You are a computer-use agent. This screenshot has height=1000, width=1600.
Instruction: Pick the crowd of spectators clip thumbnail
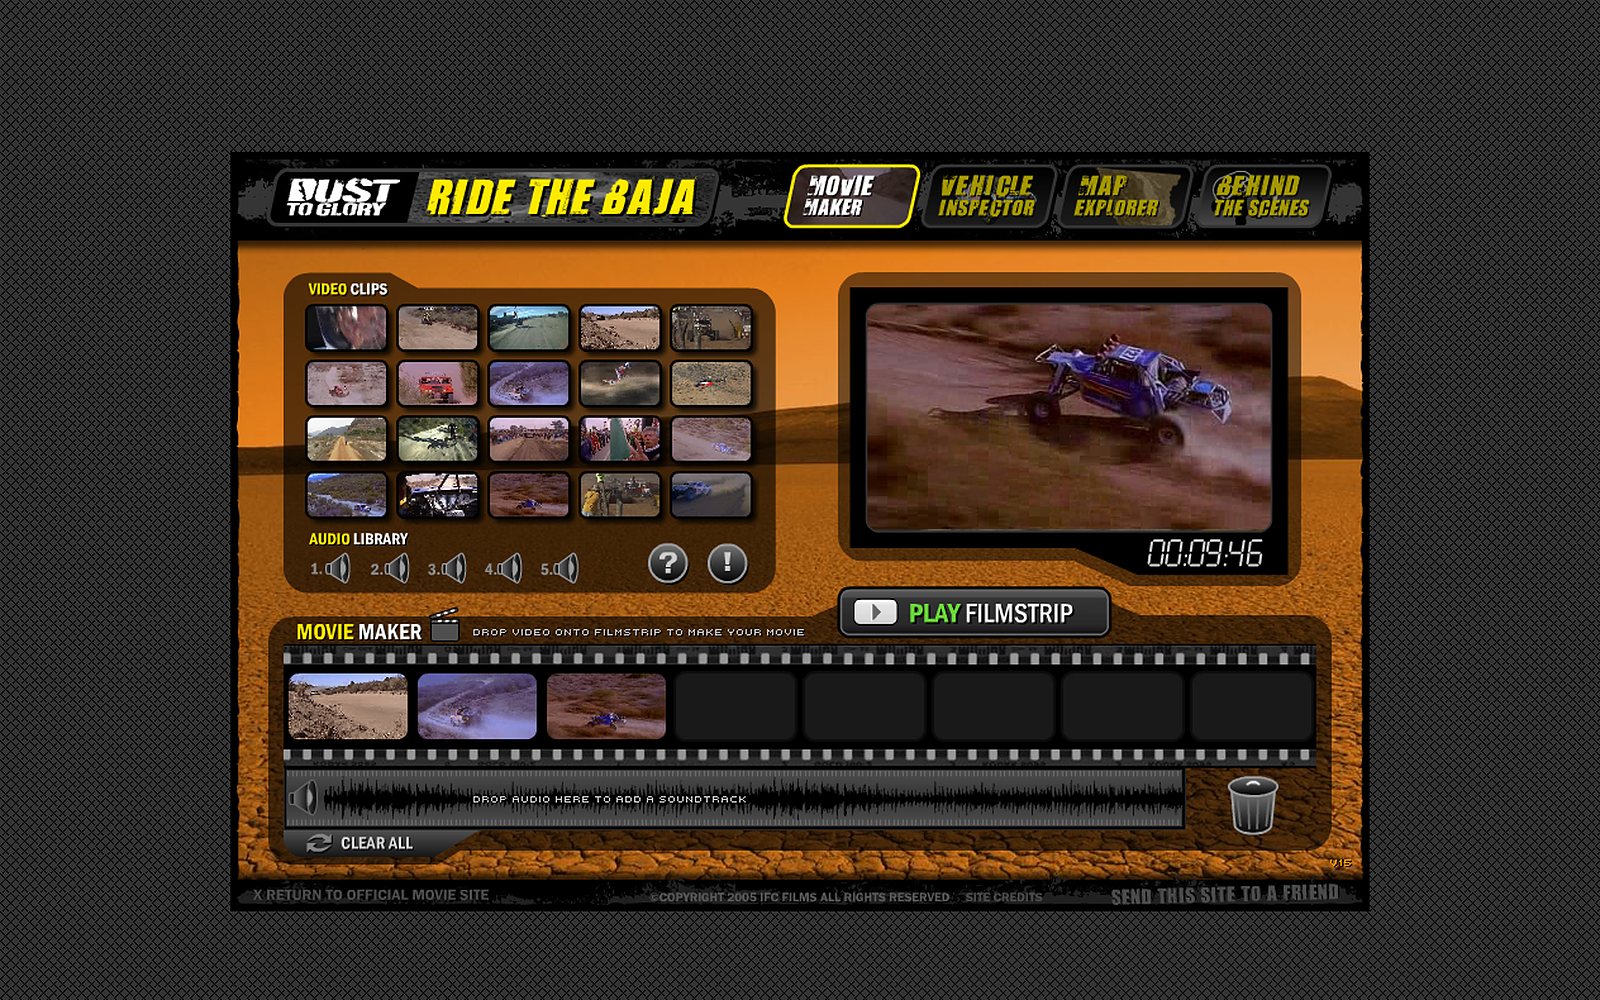[620, 439]
